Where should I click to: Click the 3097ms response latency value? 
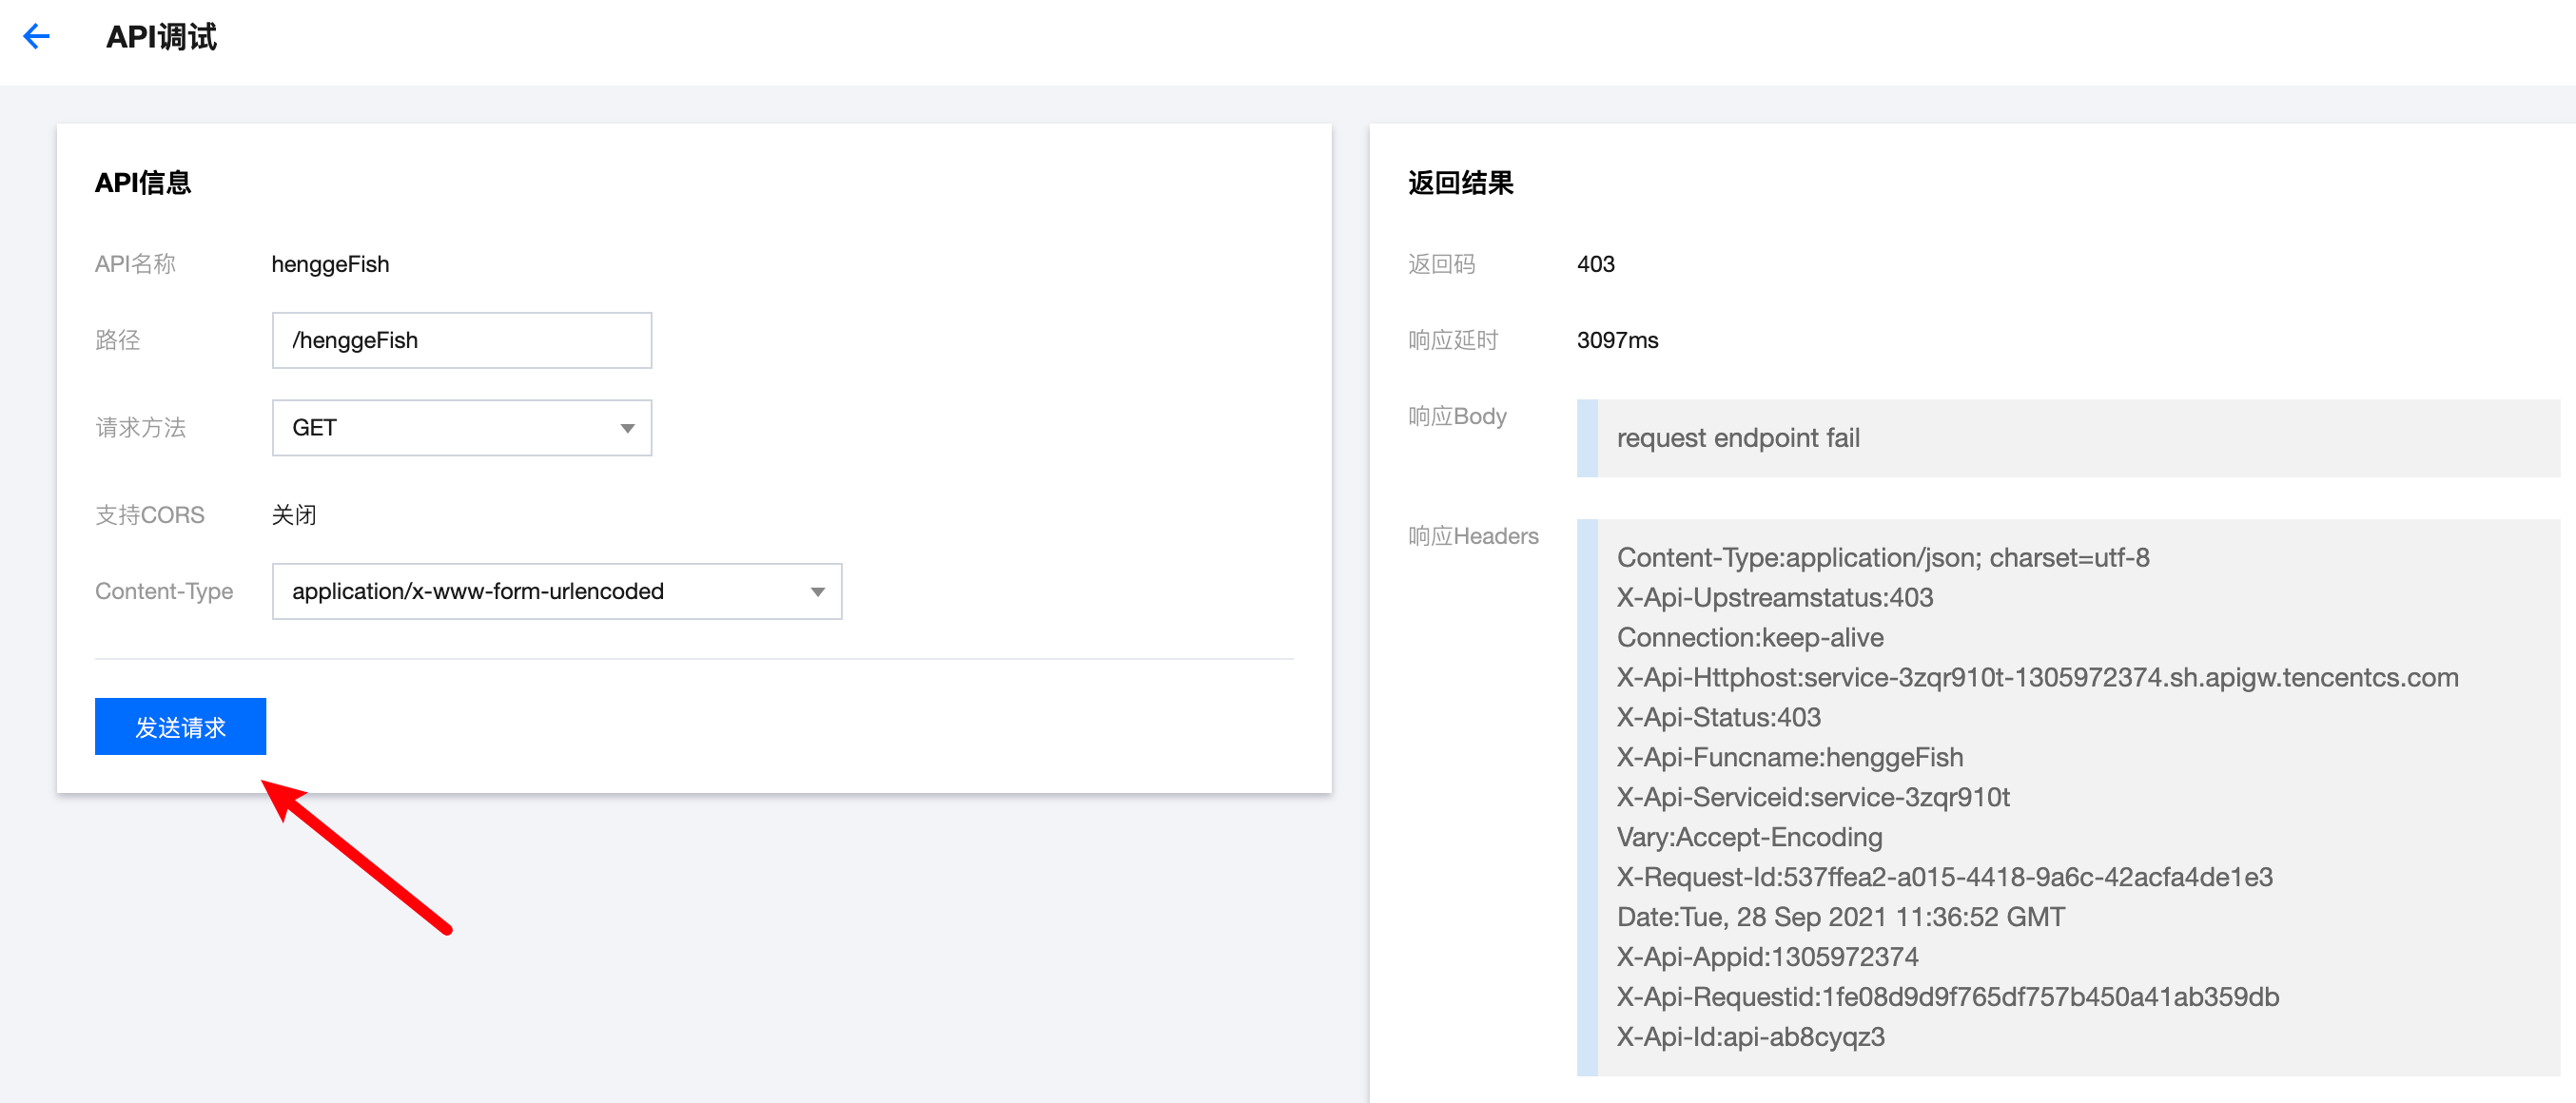pyautogui.click(x=1617, y=340)
